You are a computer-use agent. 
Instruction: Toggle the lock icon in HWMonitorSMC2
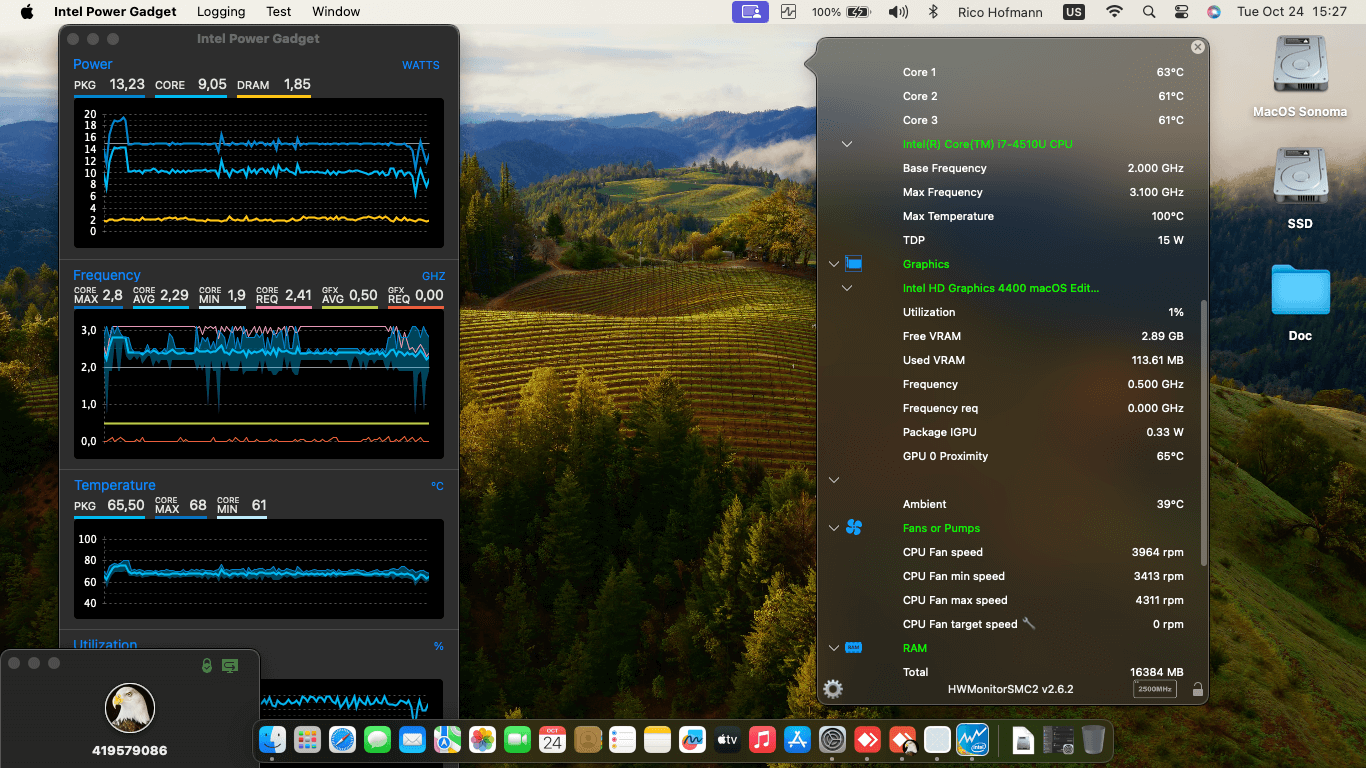[1197, 689]
